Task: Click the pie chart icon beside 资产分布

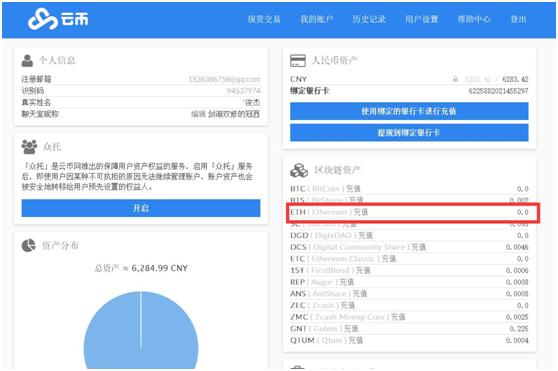Action: 28,245
